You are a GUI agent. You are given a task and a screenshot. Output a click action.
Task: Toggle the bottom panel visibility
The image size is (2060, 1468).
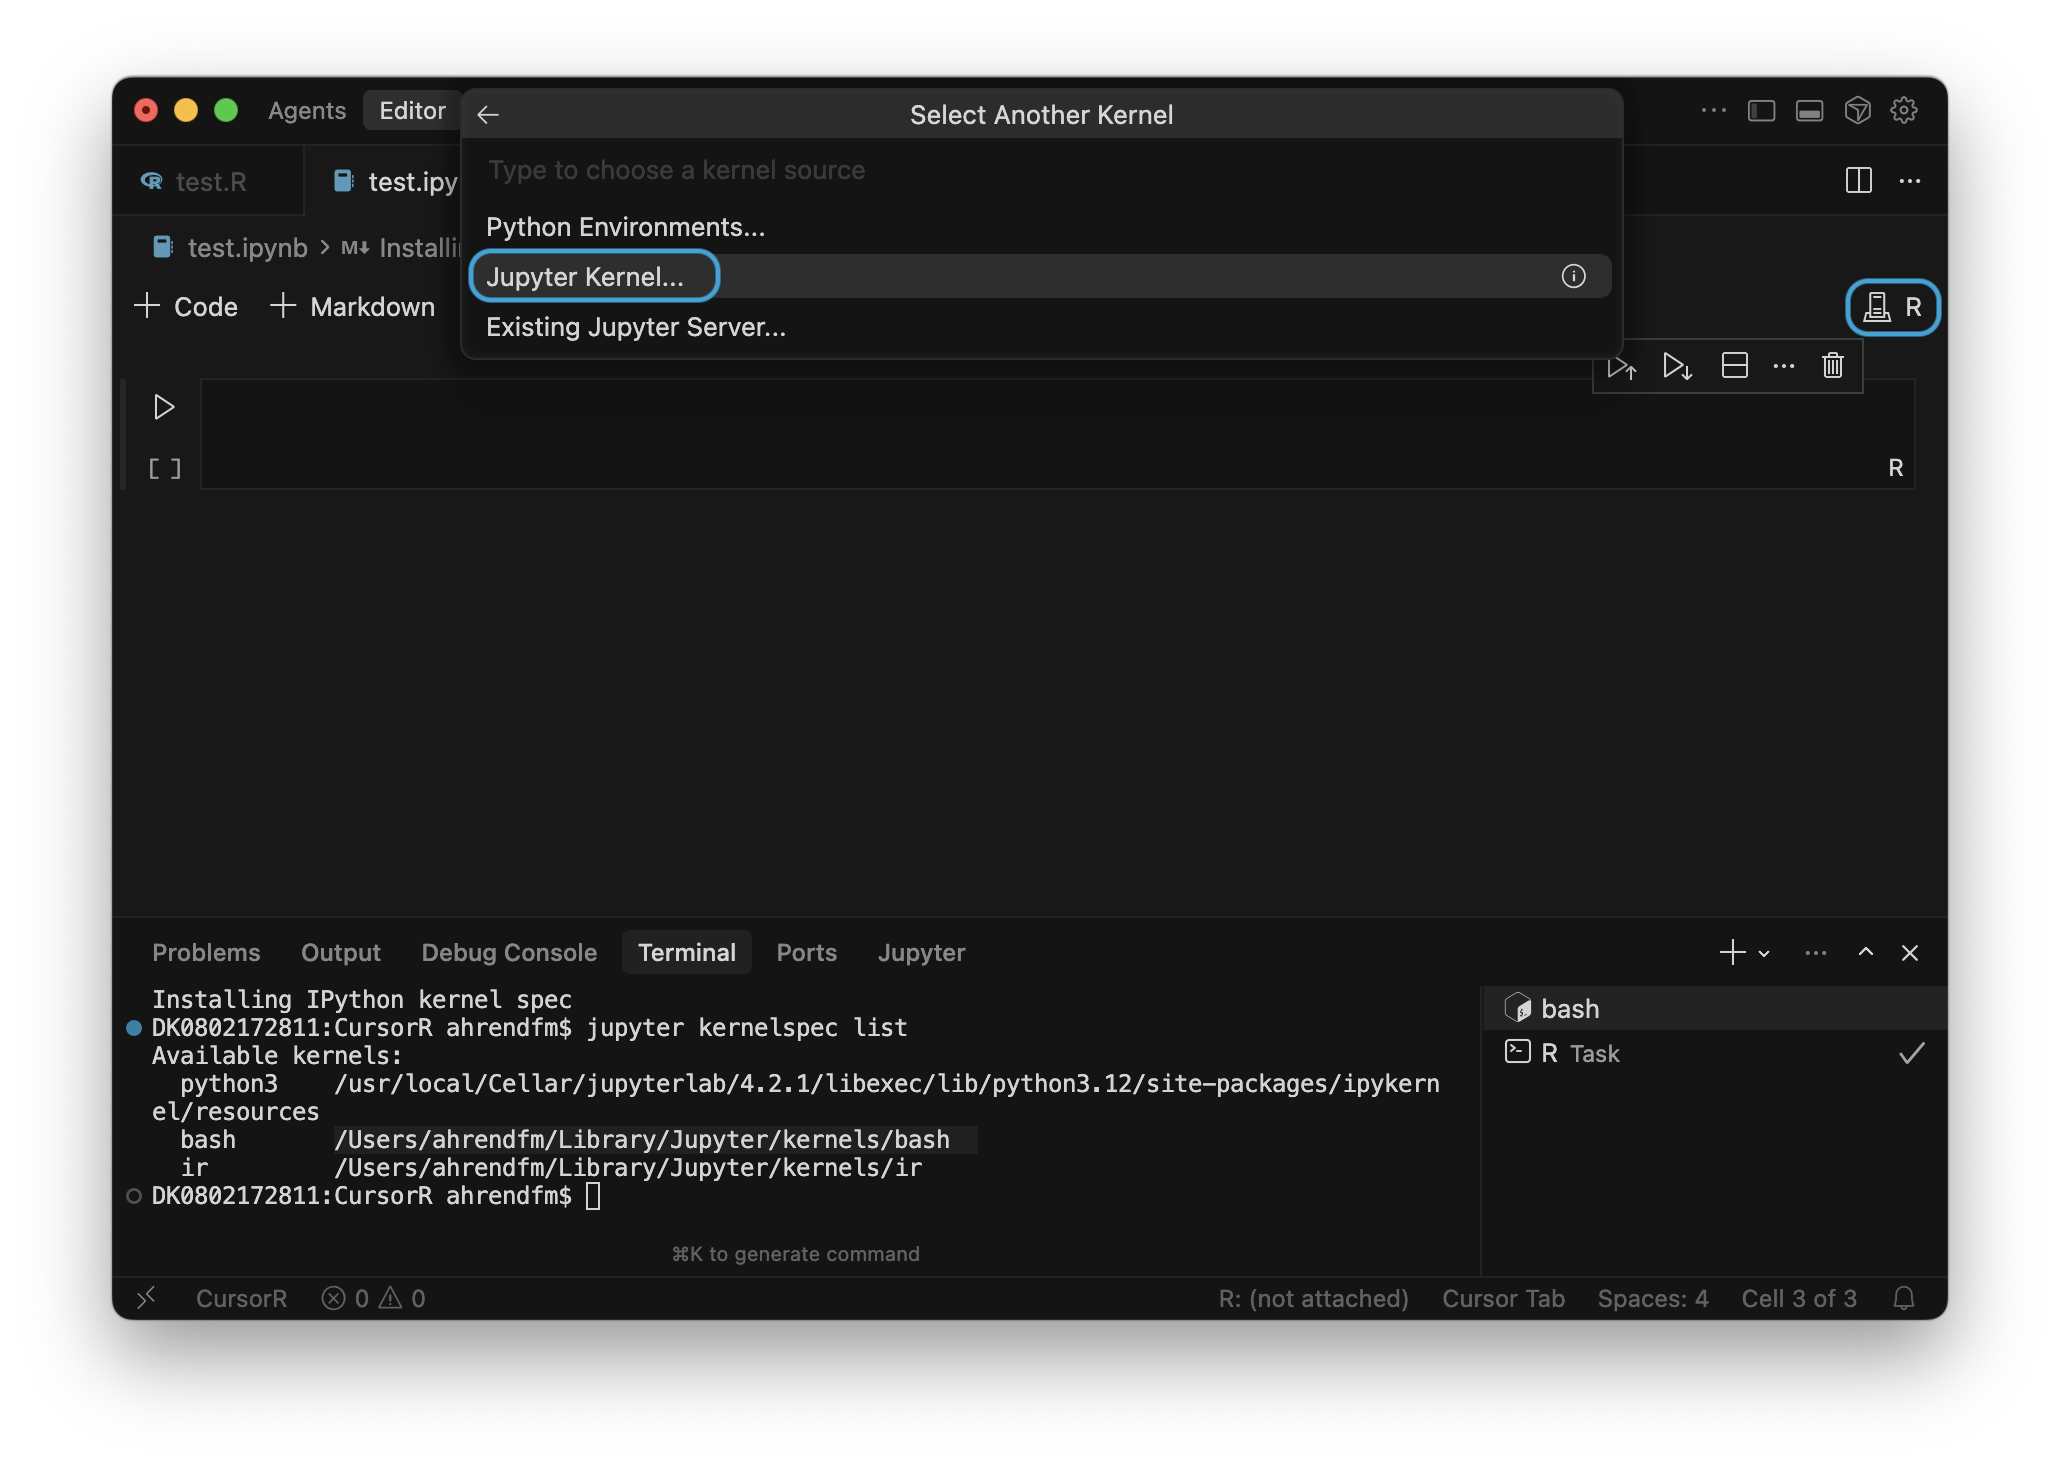(x=1809, y=110)
